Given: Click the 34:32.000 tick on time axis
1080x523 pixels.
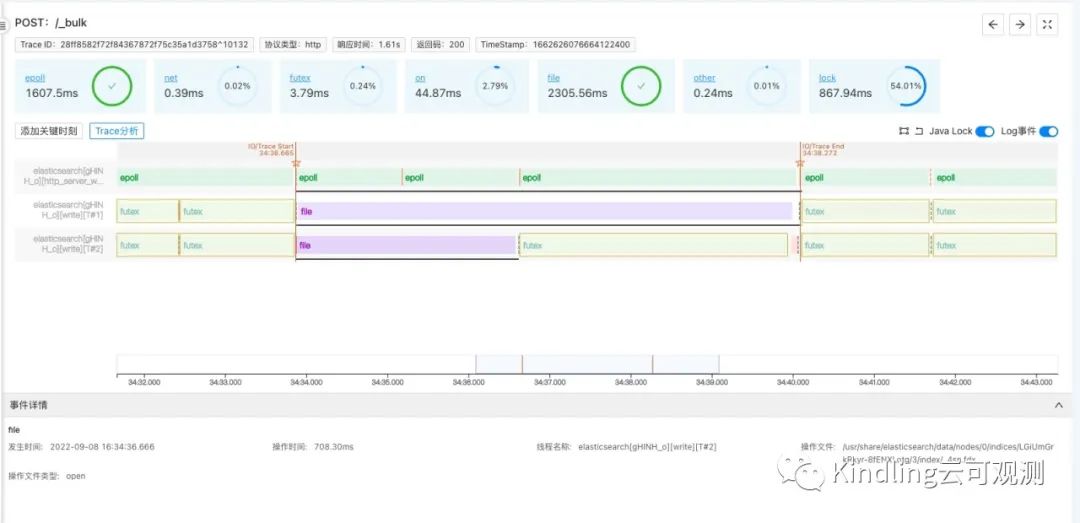Looking at the screenshot, I should click(x=145, y=382).
